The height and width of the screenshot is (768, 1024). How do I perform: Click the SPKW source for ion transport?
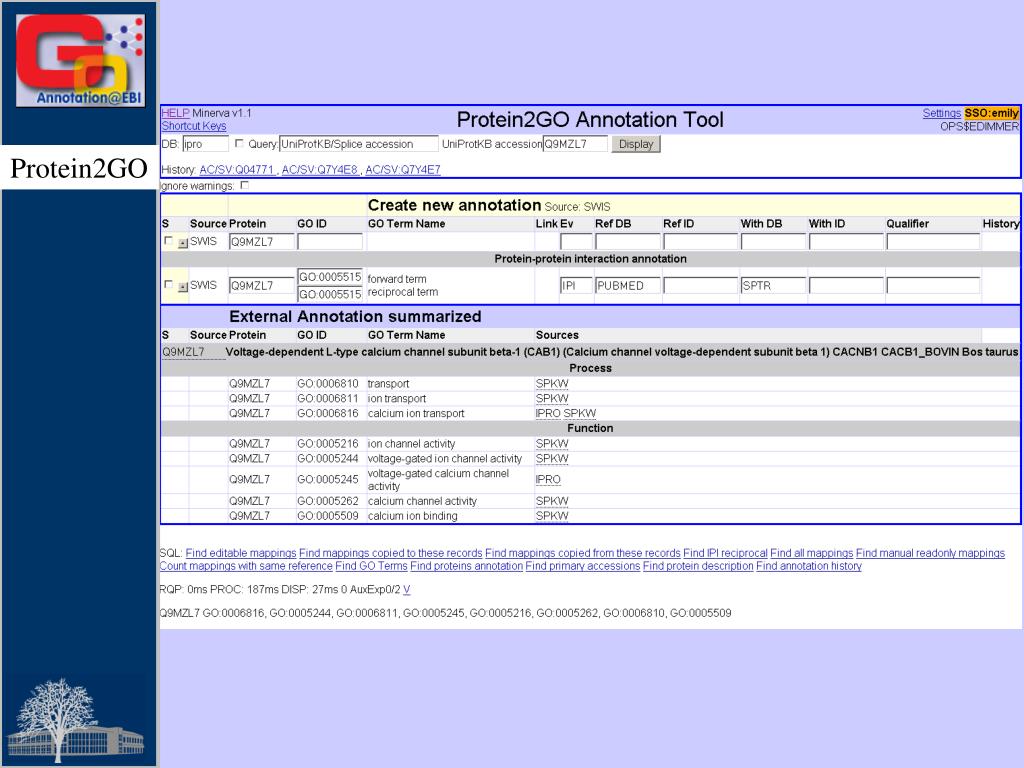pyautogui.click(x=552, y=399)
